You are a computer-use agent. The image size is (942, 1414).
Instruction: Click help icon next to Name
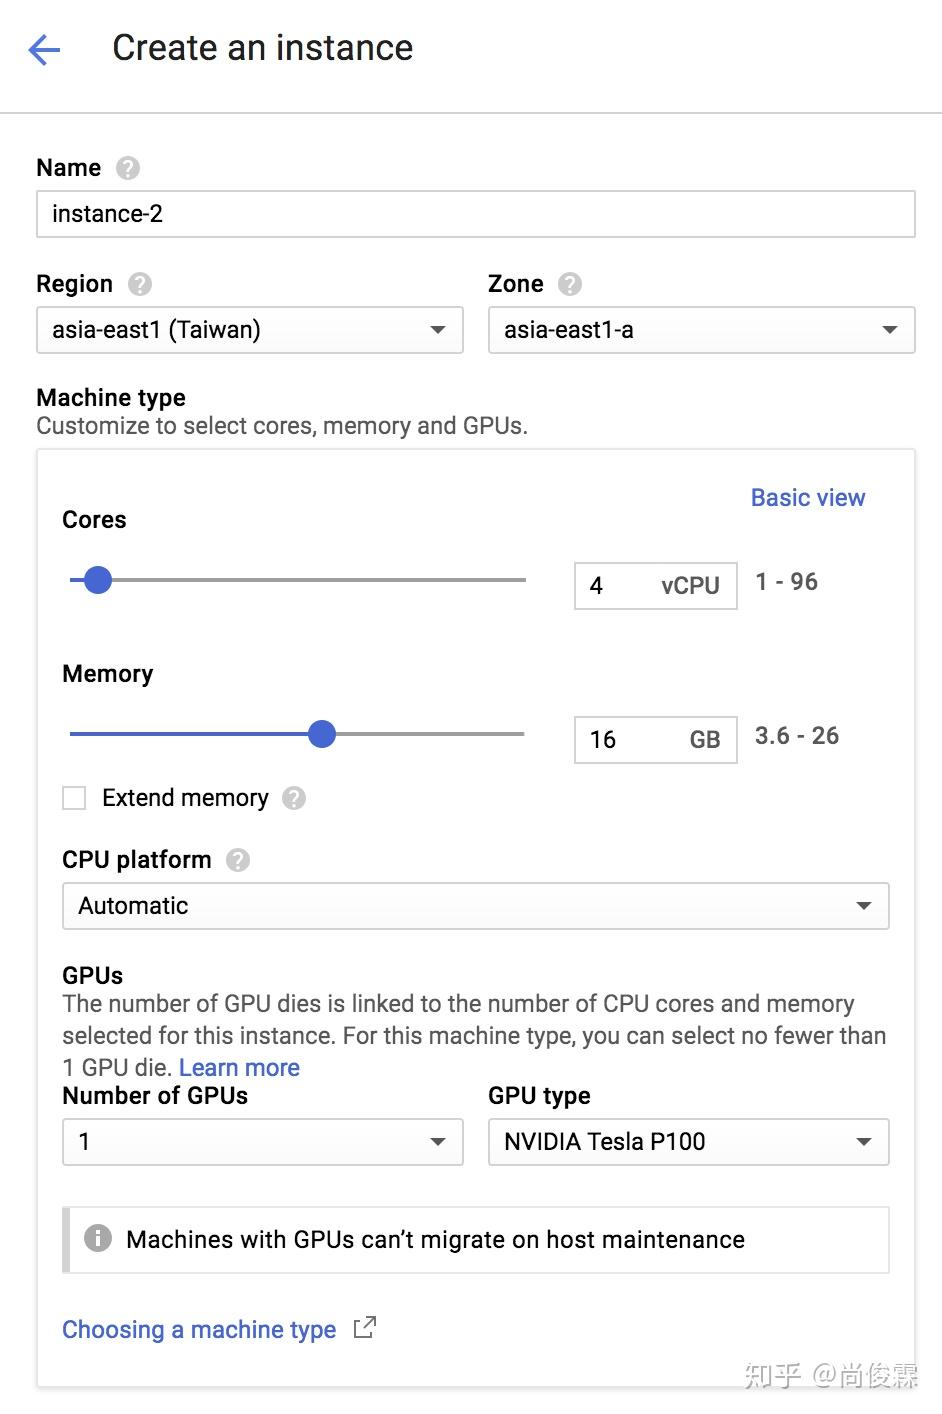[128, 168]
